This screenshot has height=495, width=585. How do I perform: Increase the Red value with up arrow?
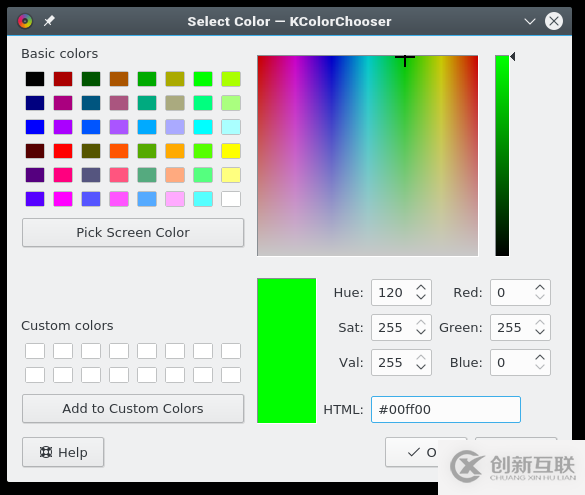(540, 288)
